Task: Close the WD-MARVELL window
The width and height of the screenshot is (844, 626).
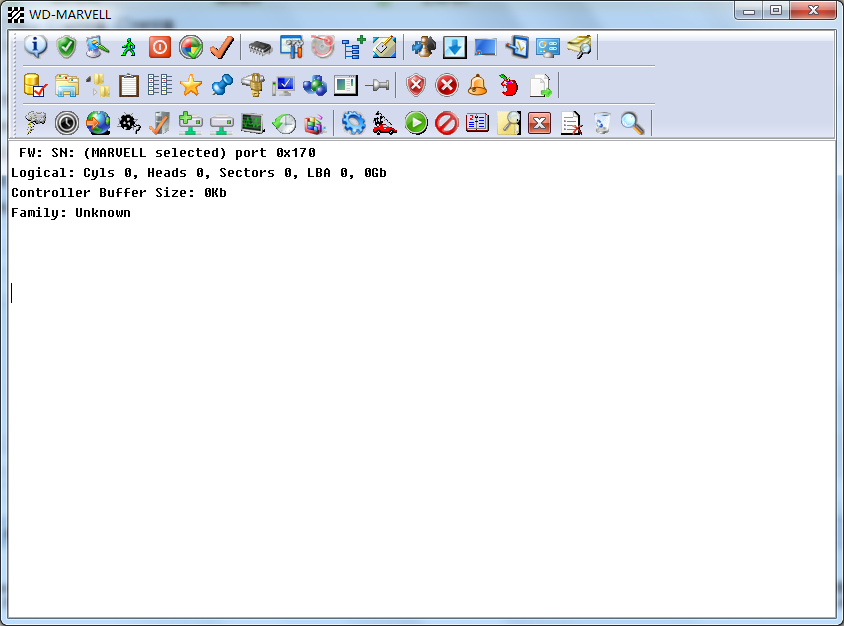Action: point(813,10)
